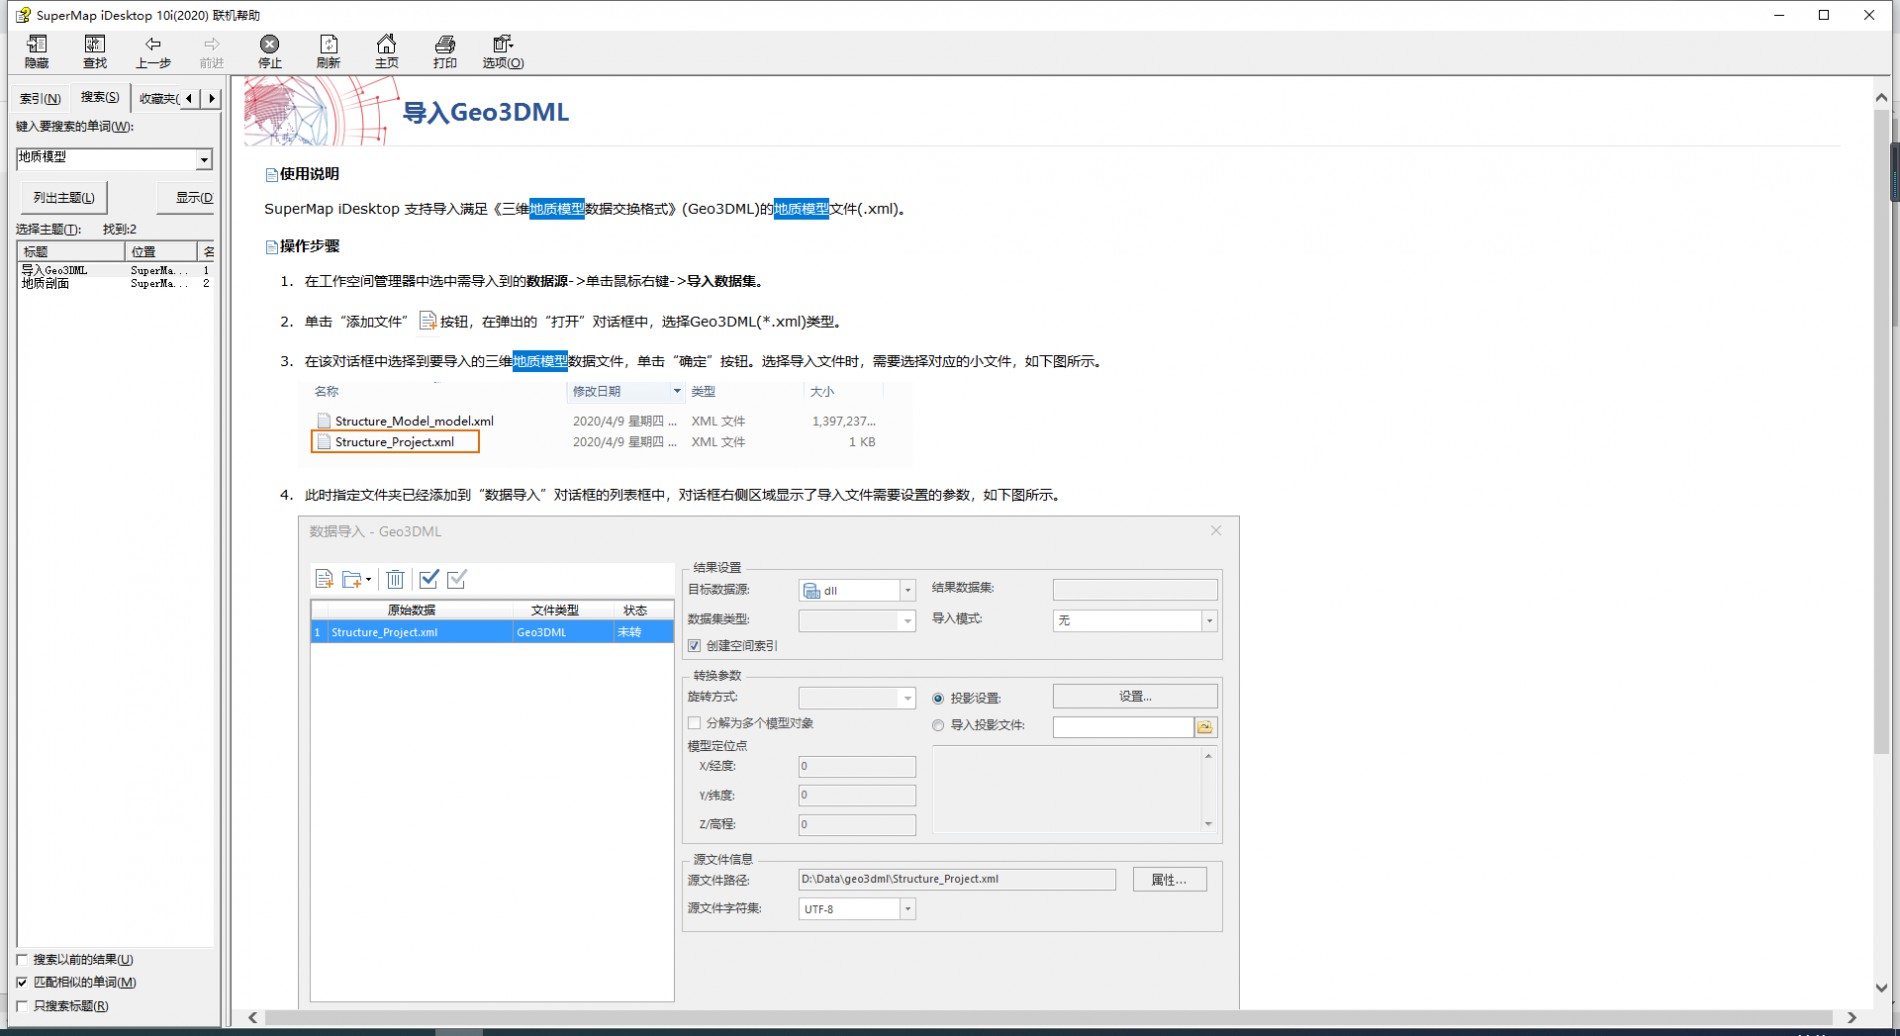Screen dimensions: 1900x1036
Task: Toggle the 搜索以前的结果(U) checkbox
Action: click(22, 959)
